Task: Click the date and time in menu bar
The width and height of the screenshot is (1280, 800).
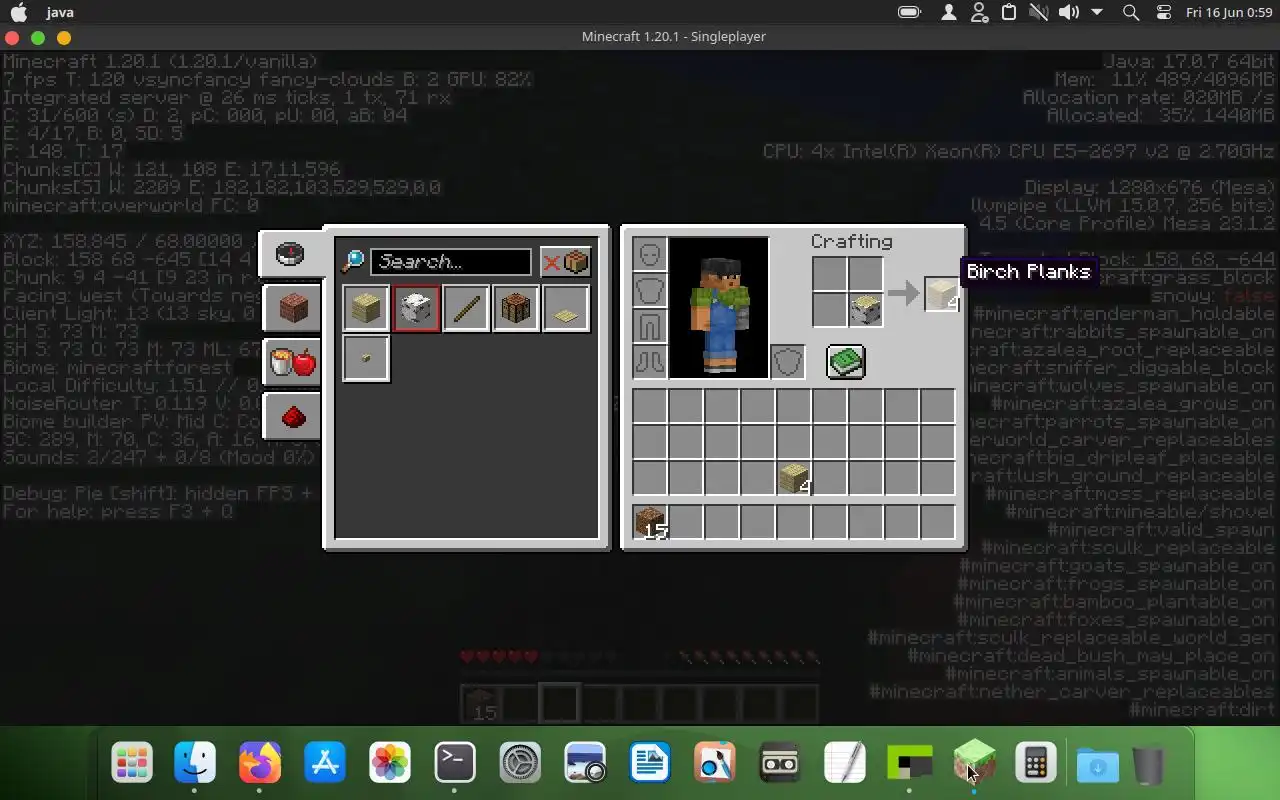Action: click(1229, 12)
